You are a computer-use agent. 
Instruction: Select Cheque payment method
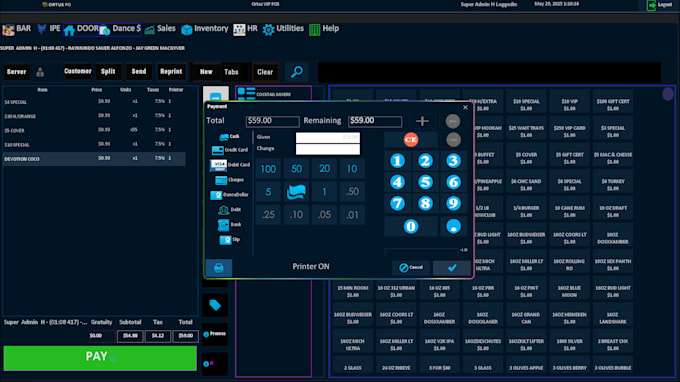coord(229,180)
